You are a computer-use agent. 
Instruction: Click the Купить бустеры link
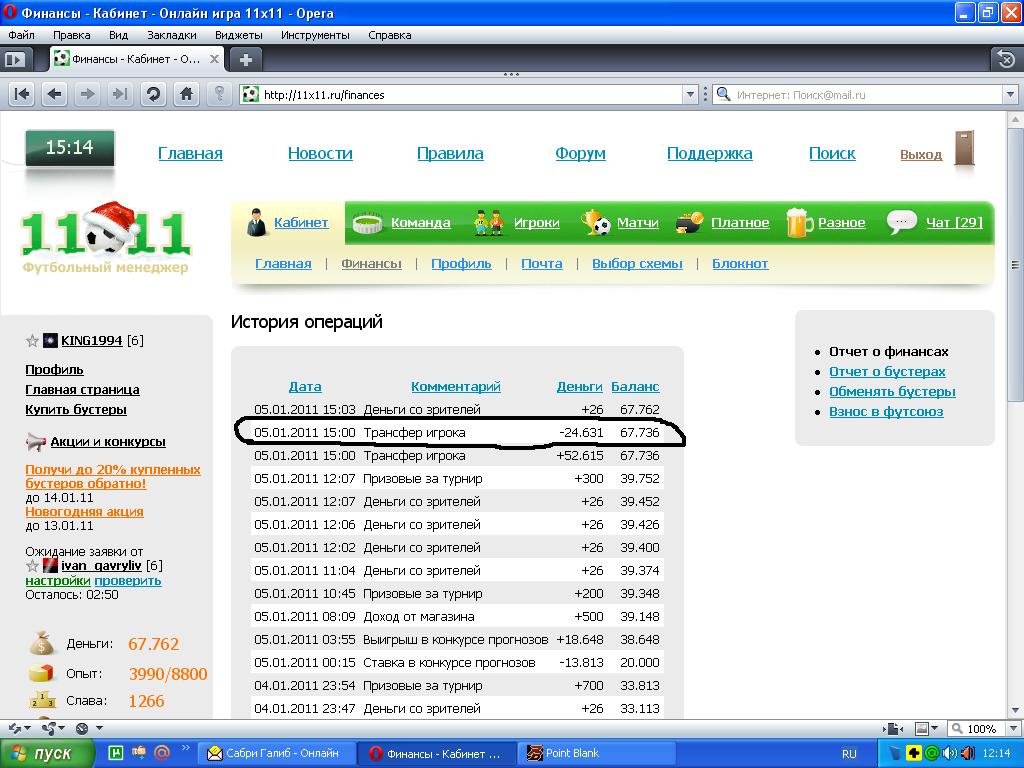coord(76,410)
